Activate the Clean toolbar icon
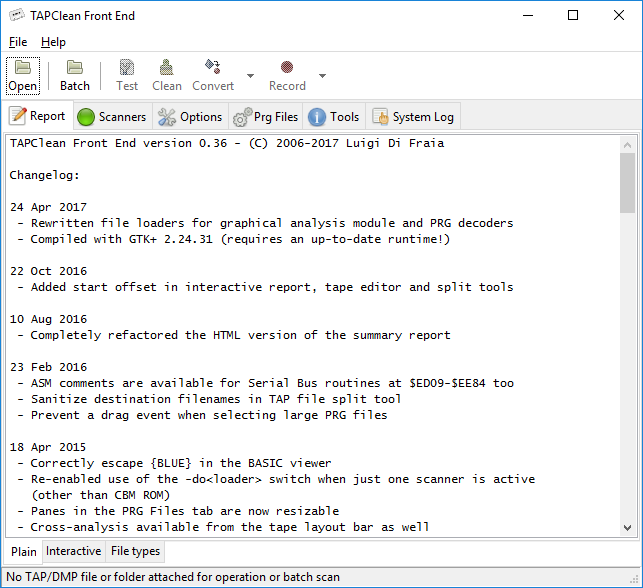 point(166,76)
